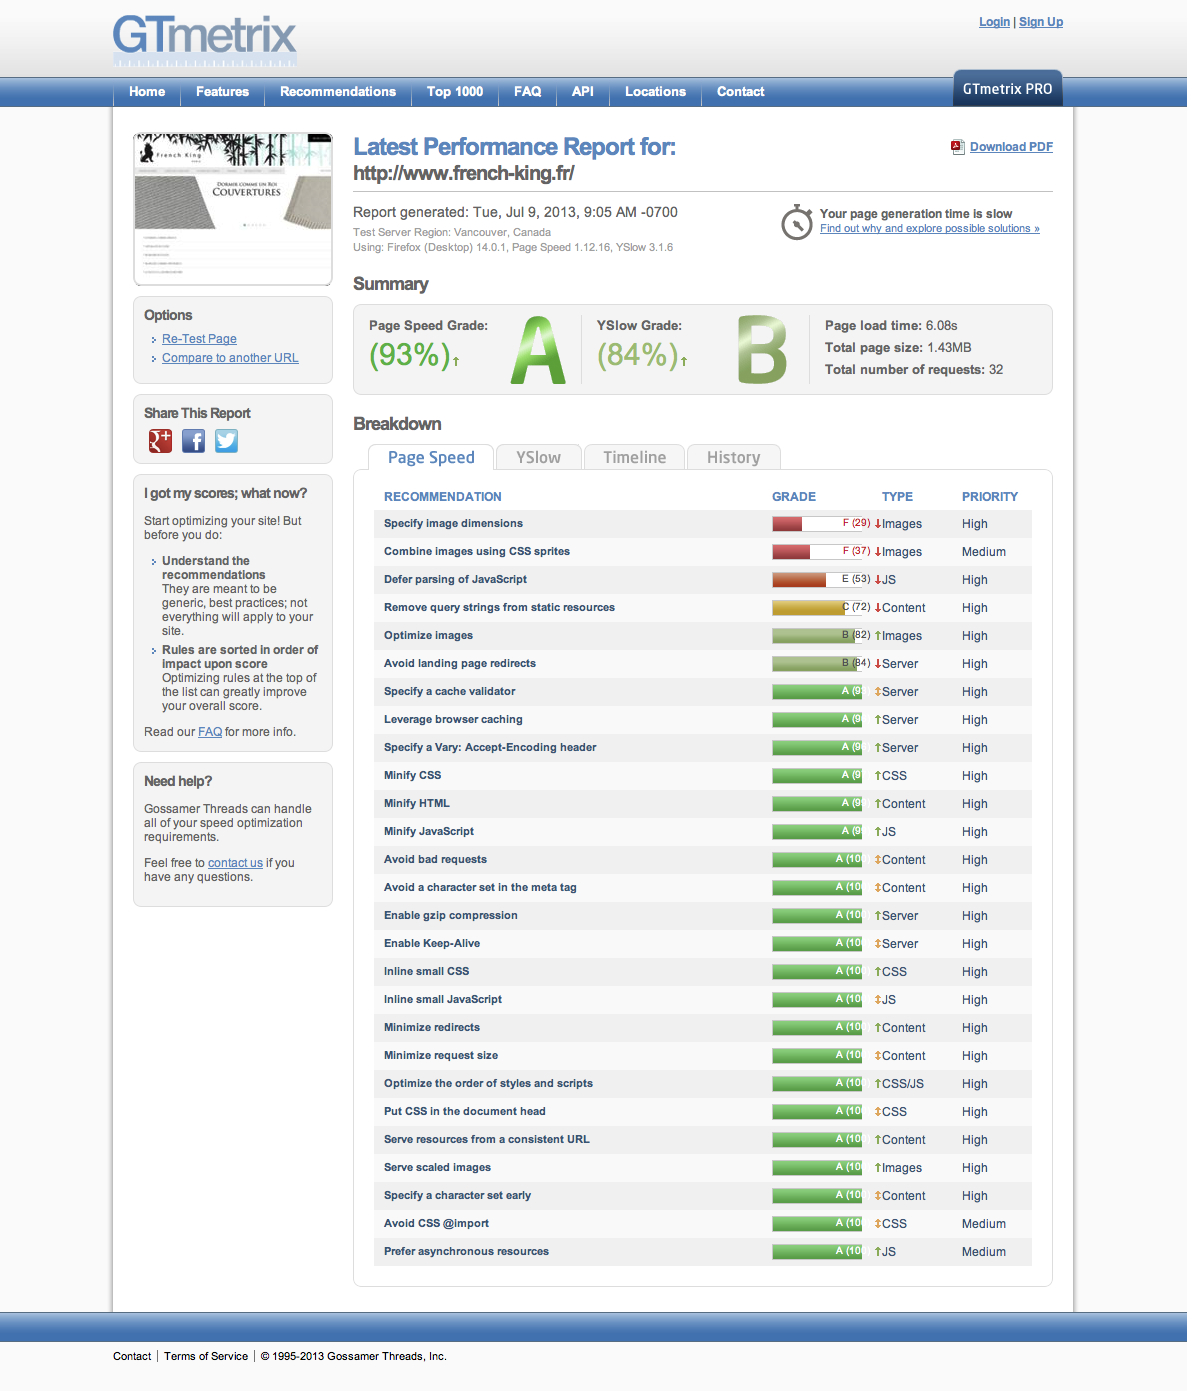The width and height of the screenshot is (1203, 1391).
Task: Expand 'Specify a cache validator' row
Action: pyautogui.click(x=703, y=692)
